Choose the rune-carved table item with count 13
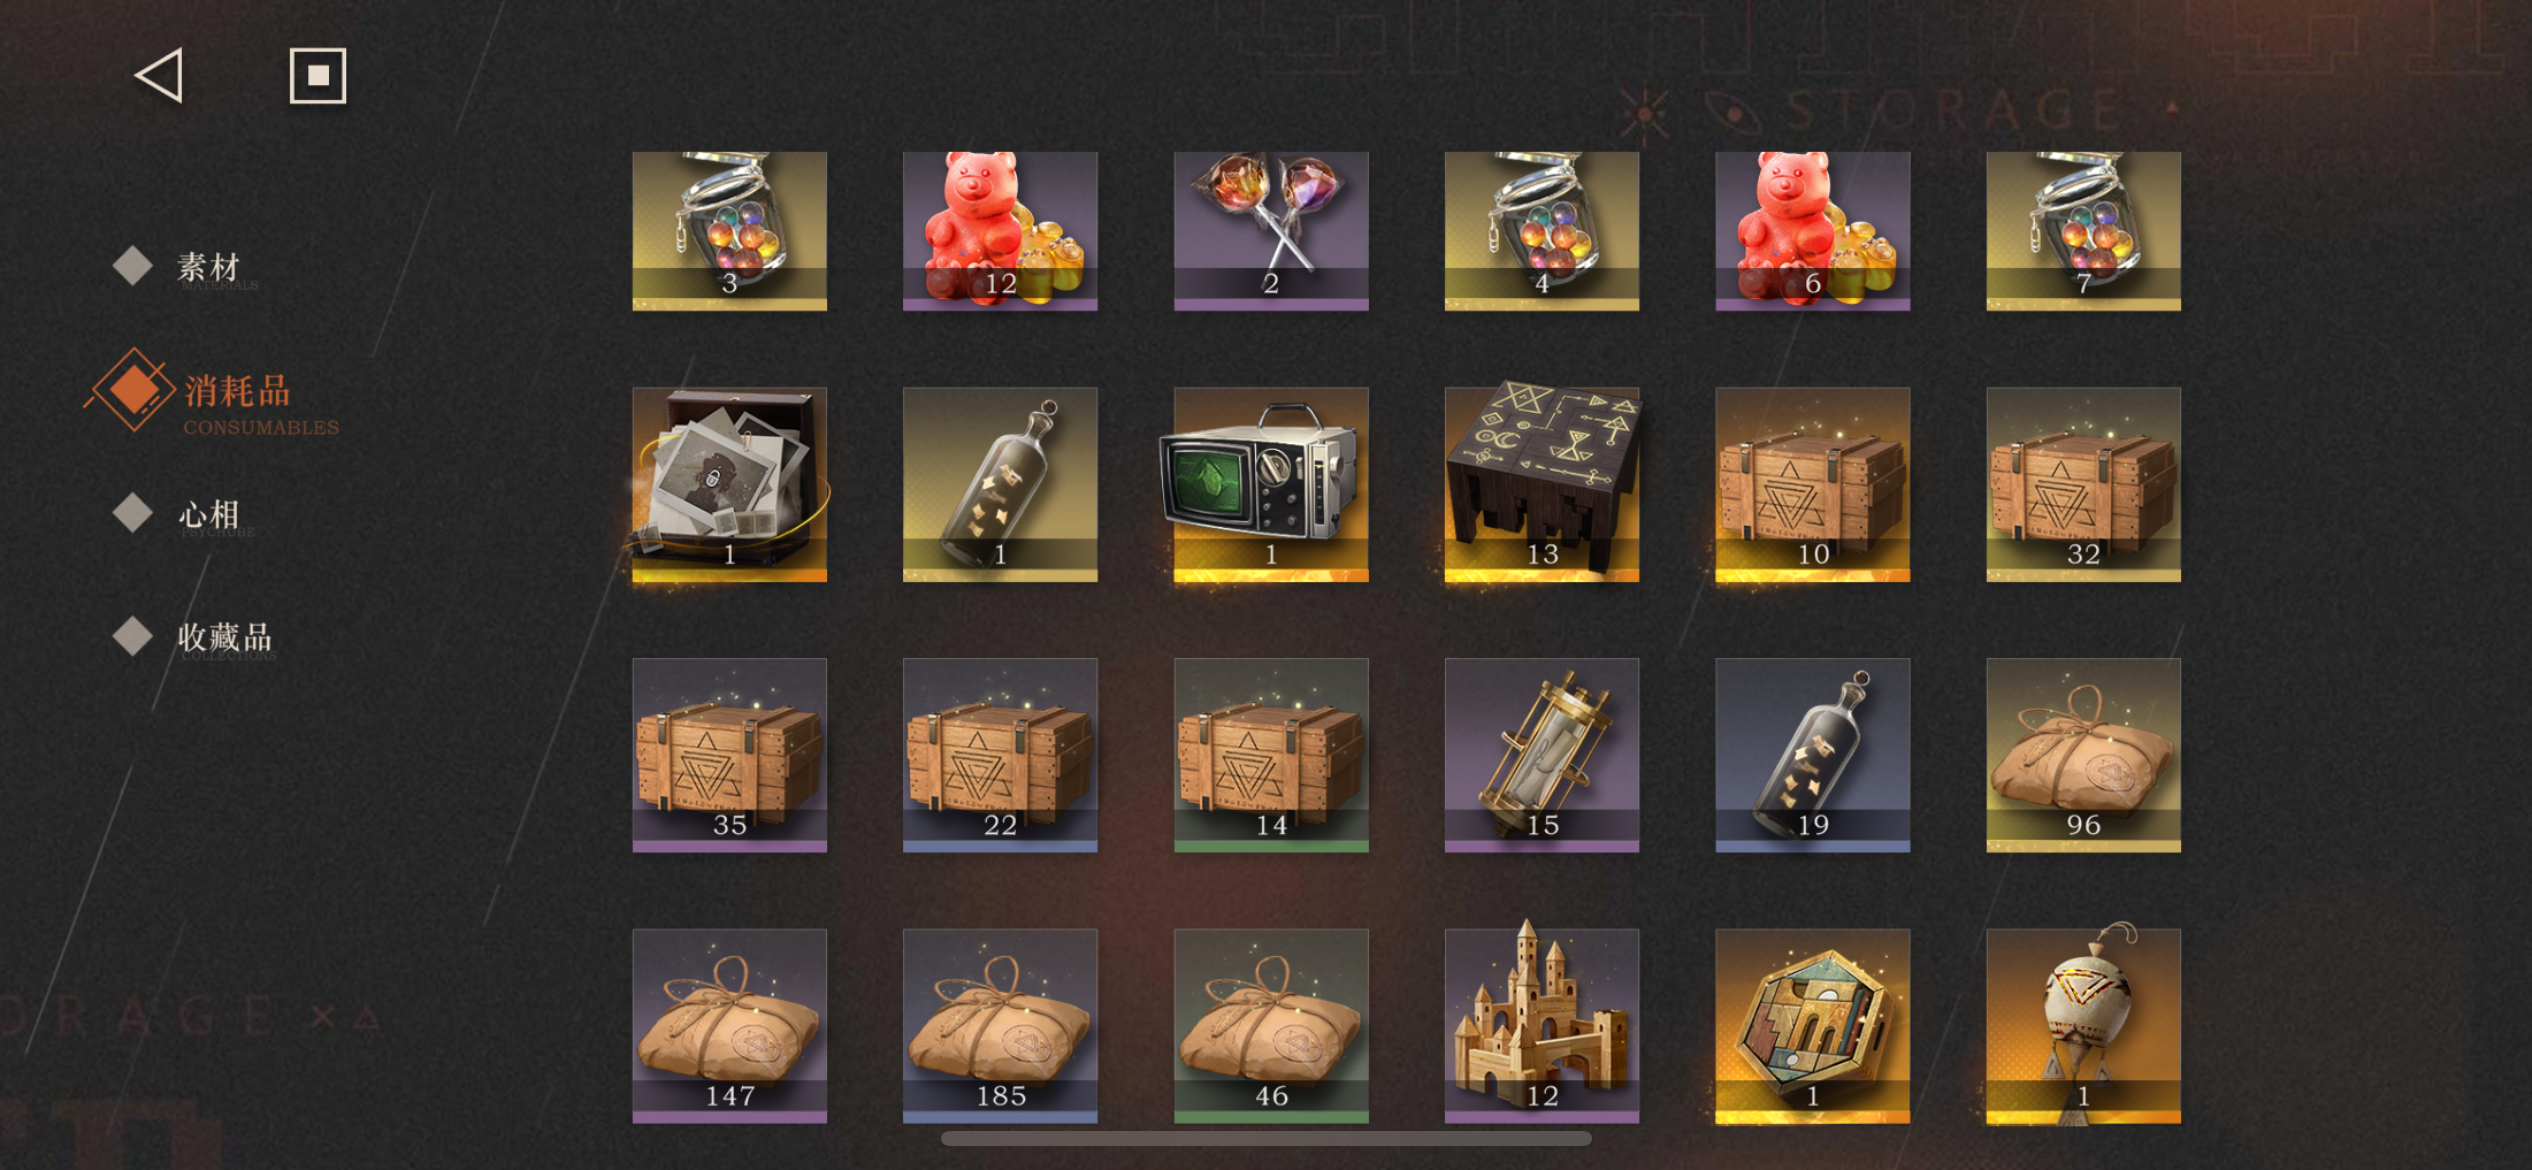This screenshot has width=2532, height=1170. pos(1542,482)
